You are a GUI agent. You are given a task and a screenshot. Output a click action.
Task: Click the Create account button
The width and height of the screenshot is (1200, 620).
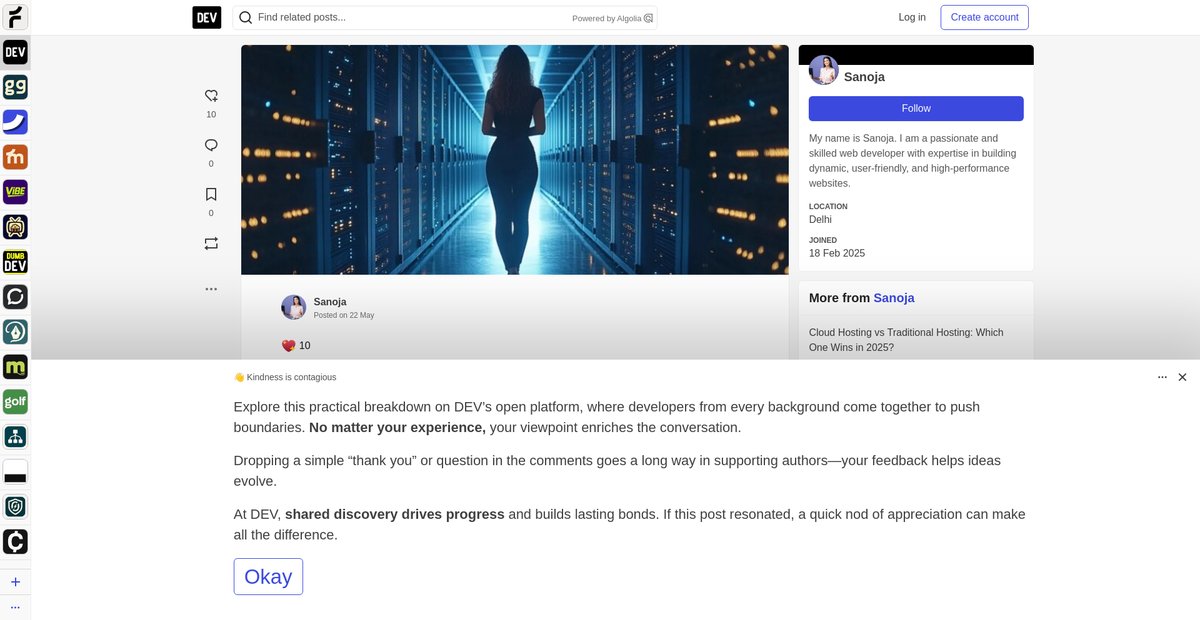point(984,17)
